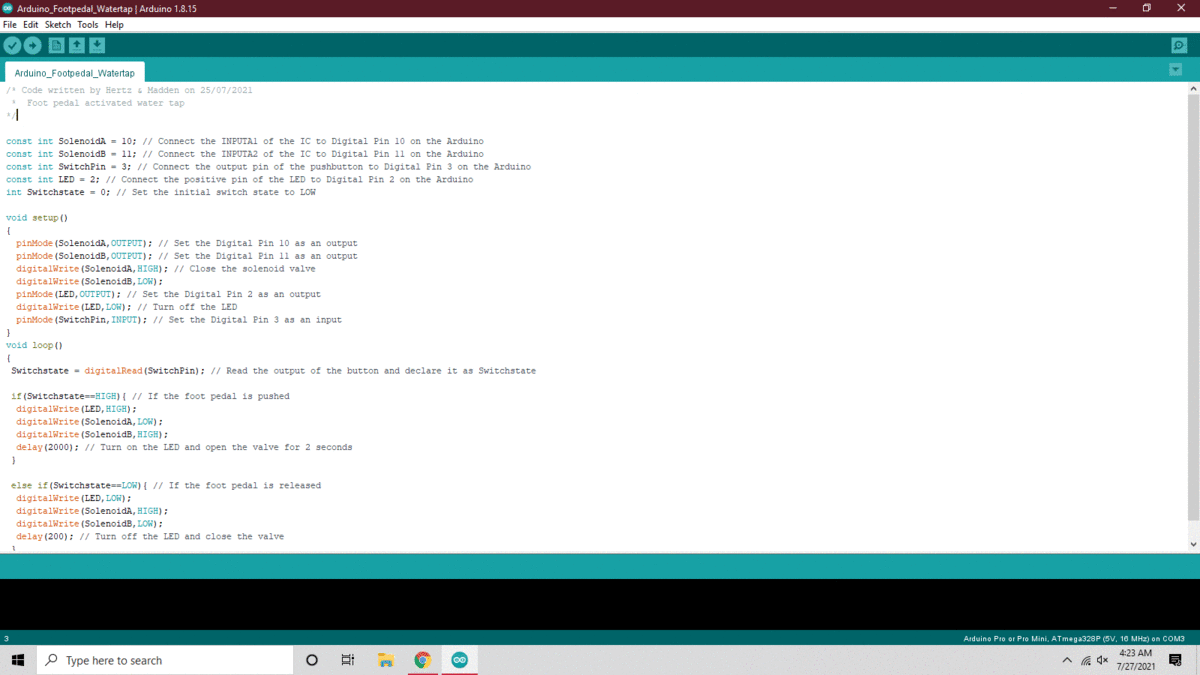Viewport: 1200px width, 675px height.
Task: Click the 'pinMode(LED,OUTPUT)' line
Action: tap(168, 295)
